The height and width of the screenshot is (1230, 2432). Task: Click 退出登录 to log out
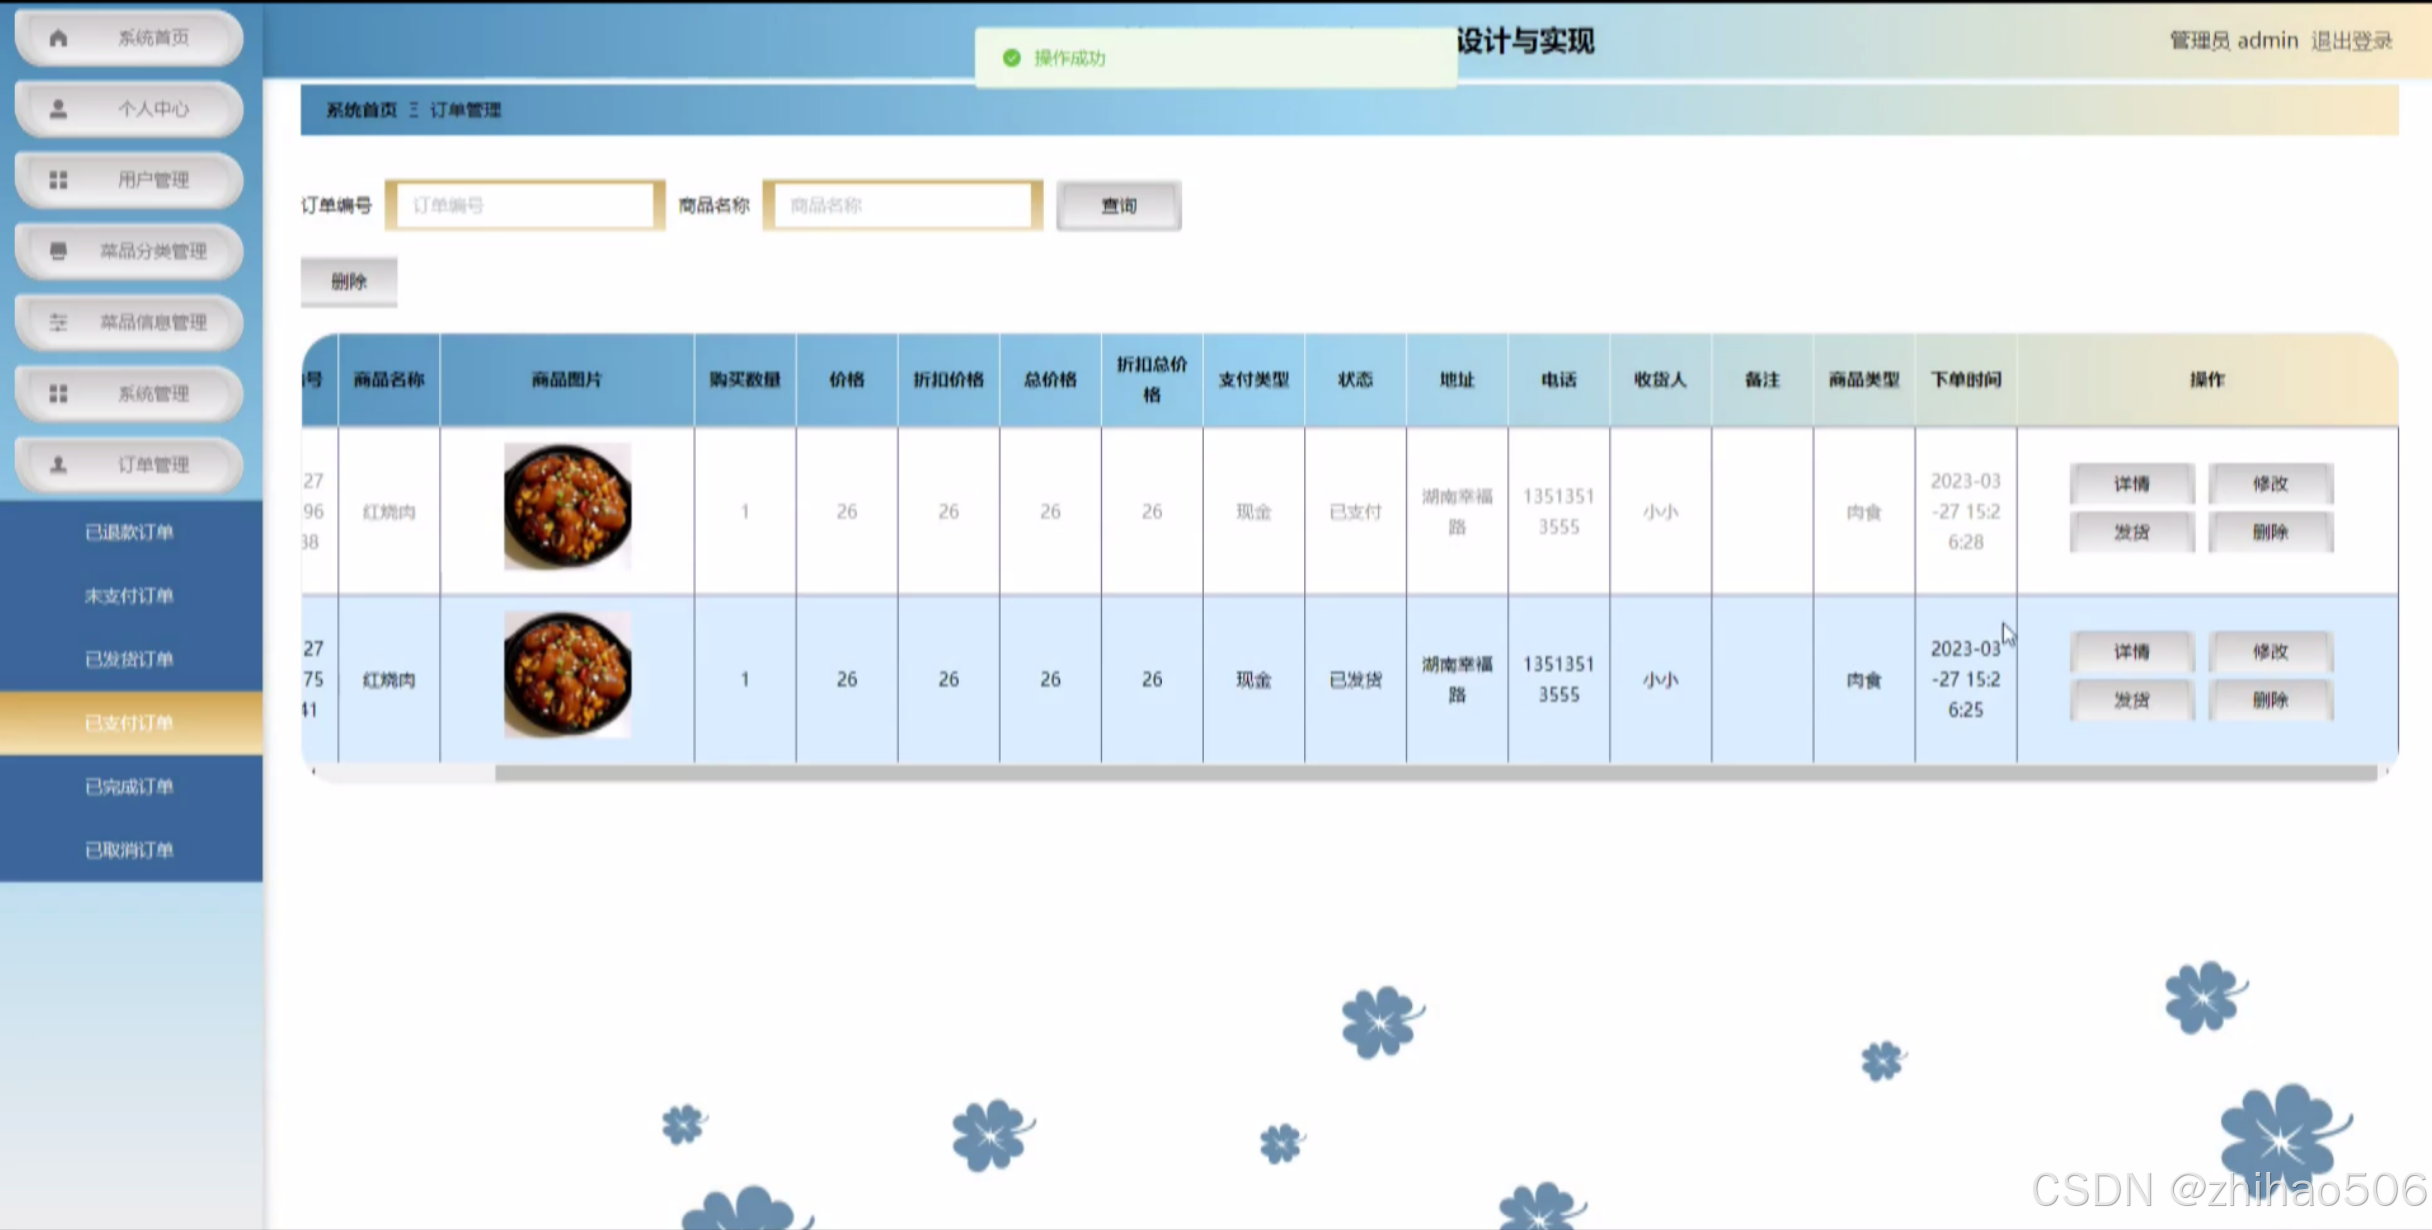[2351, 41]
